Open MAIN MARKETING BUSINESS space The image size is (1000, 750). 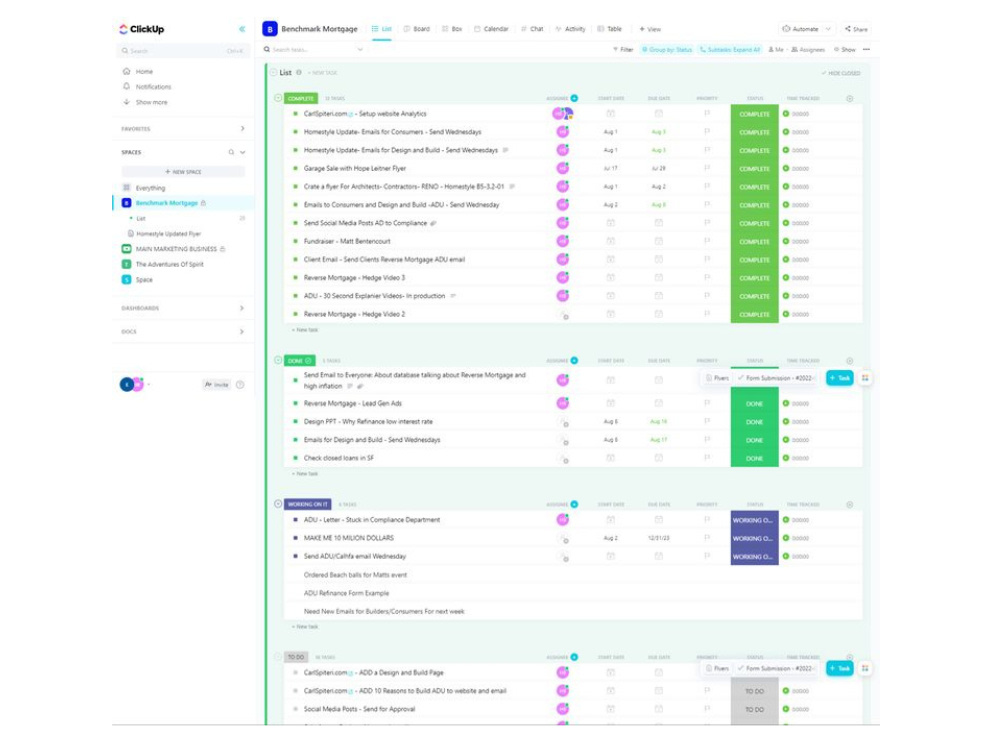[x=176, y=249]
